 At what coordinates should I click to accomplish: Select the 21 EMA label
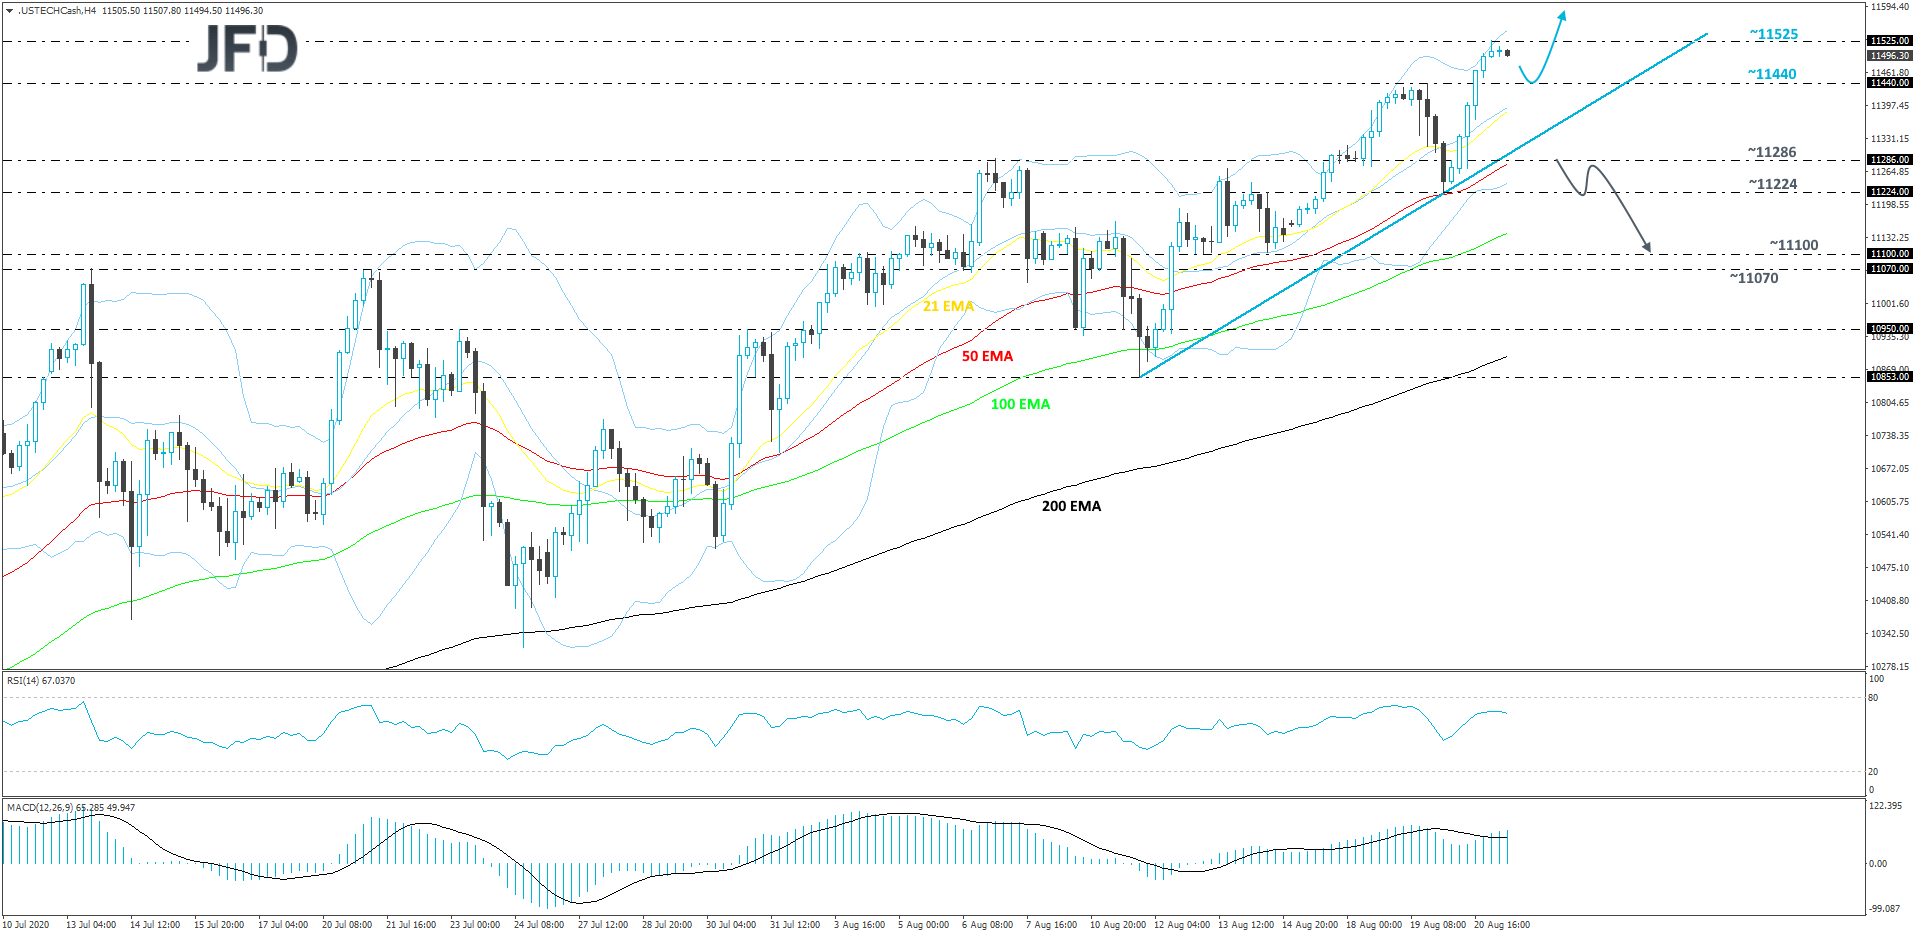pyautogui.click(x=948, y=306)
